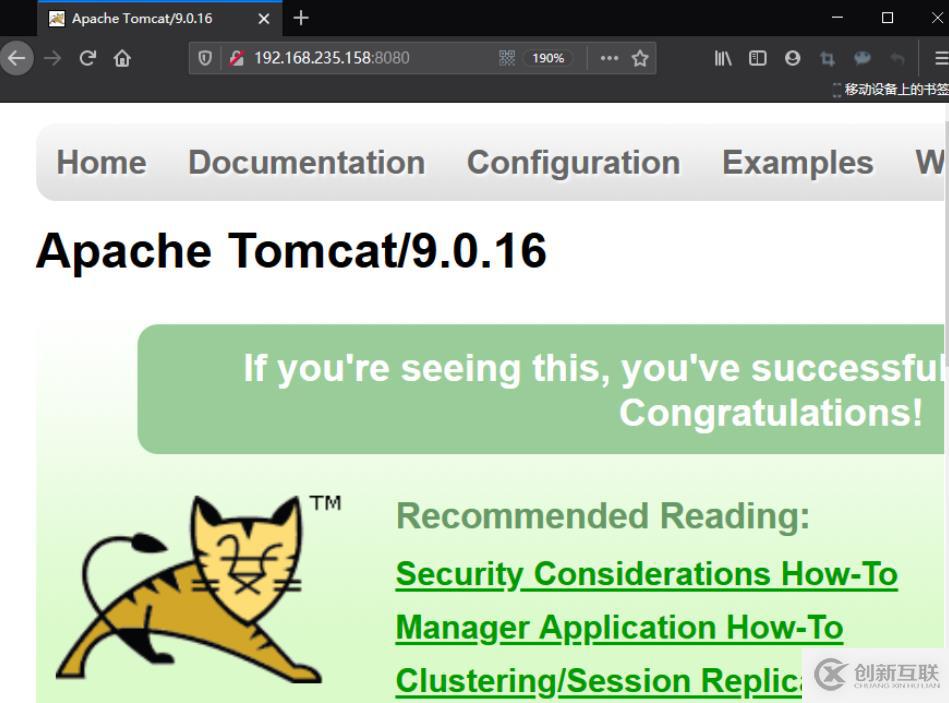Open the Firefox hamburger menu
The height and width of the screenshot is (703, 949).
pos(941,58)
